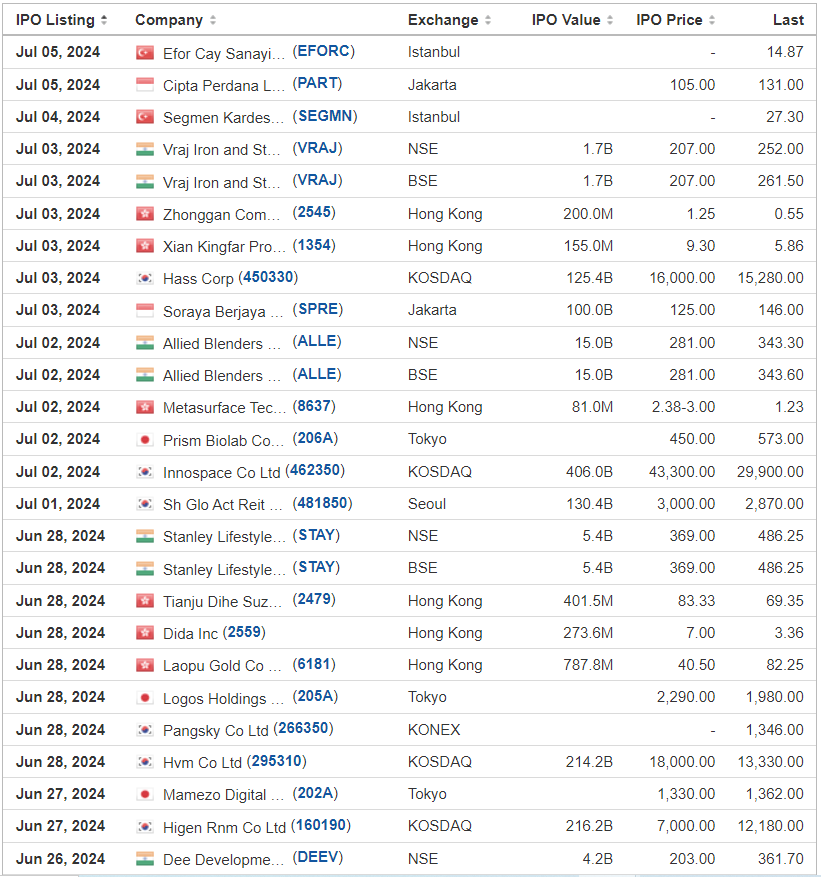Select IPO price range 2.38-3.00

683,407
